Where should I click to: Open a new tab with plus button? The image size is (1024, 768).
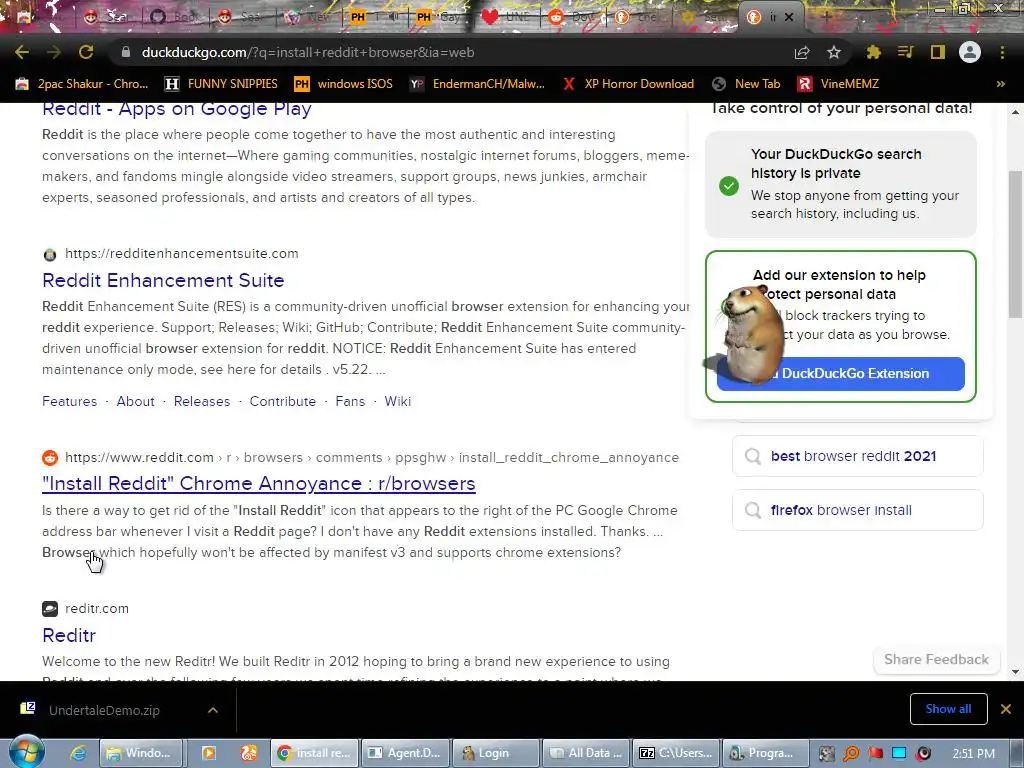(x=825, y=17)
